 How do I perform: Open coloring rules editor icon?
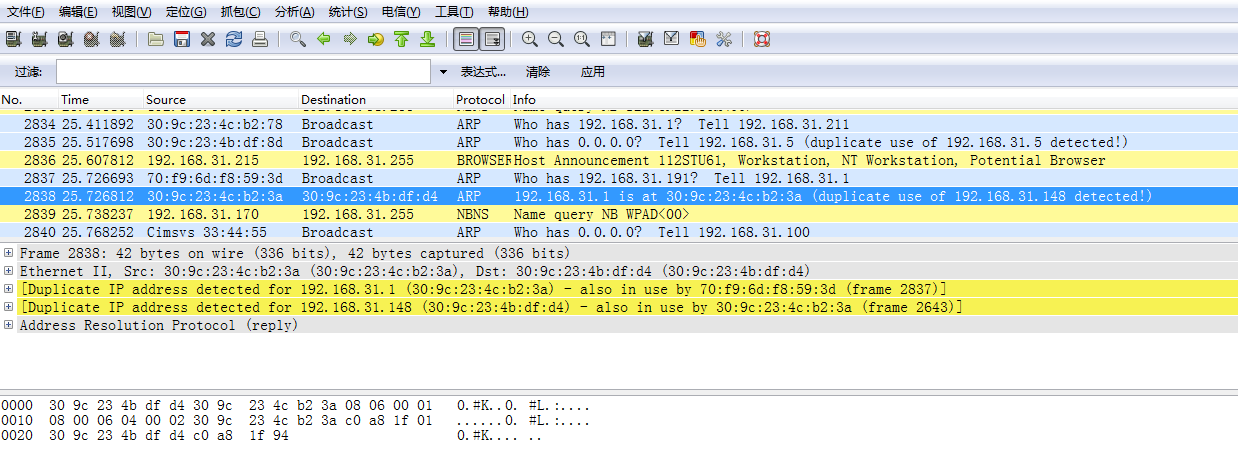[698, 39]
